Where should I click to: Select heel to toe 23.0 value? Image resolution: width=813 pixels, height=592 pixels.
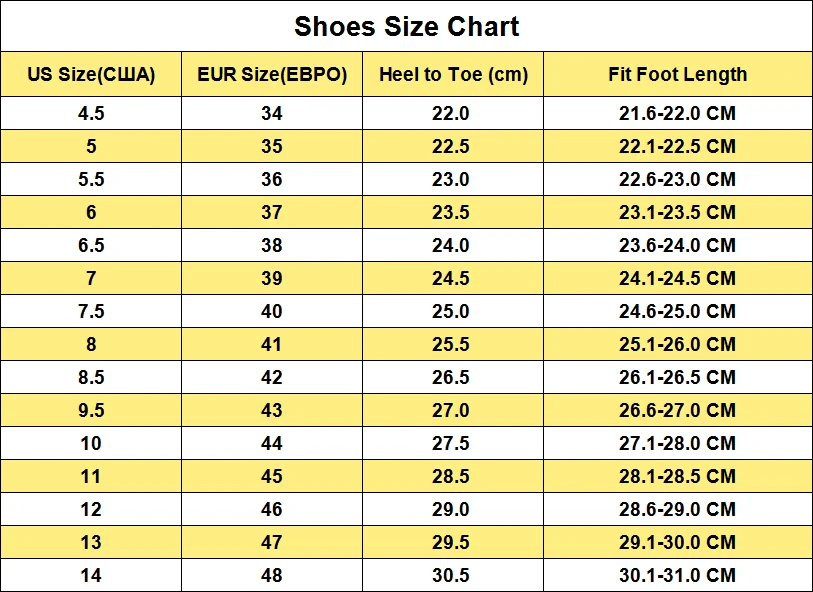pos(450,179)
